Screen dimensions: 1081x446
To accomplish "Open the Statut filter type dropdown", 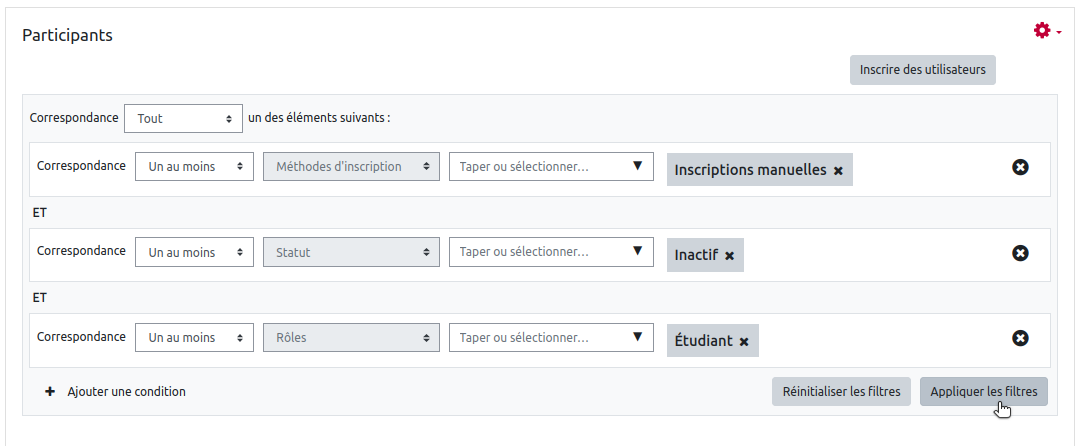I will pyautogui.click(x=351, y=253).
